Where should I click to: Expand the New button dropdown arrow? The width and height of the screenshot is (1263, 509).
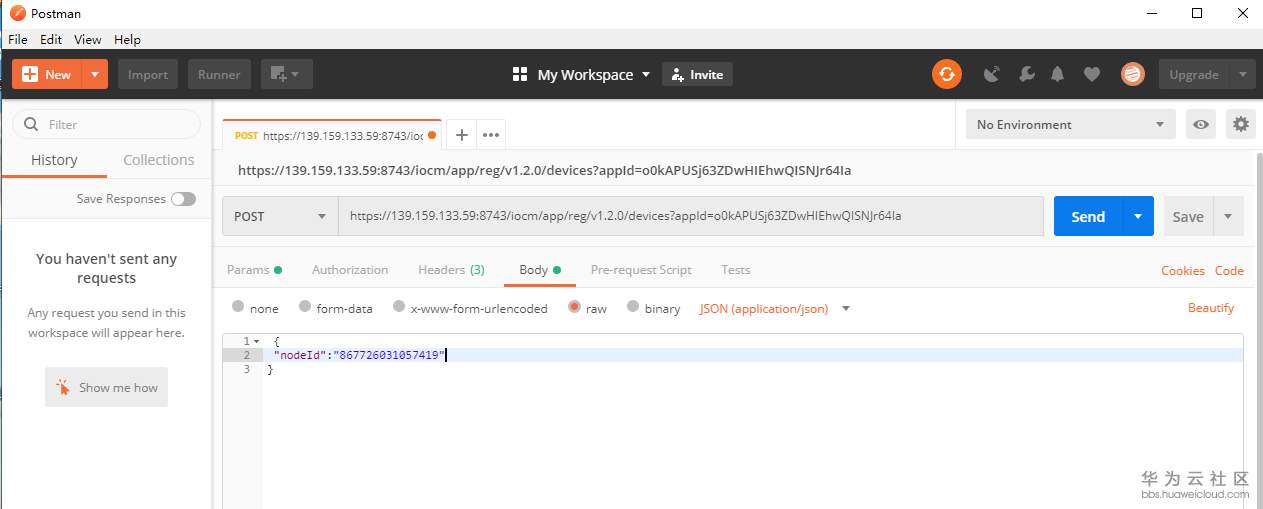pyautogui.click(x=95, y=74)
